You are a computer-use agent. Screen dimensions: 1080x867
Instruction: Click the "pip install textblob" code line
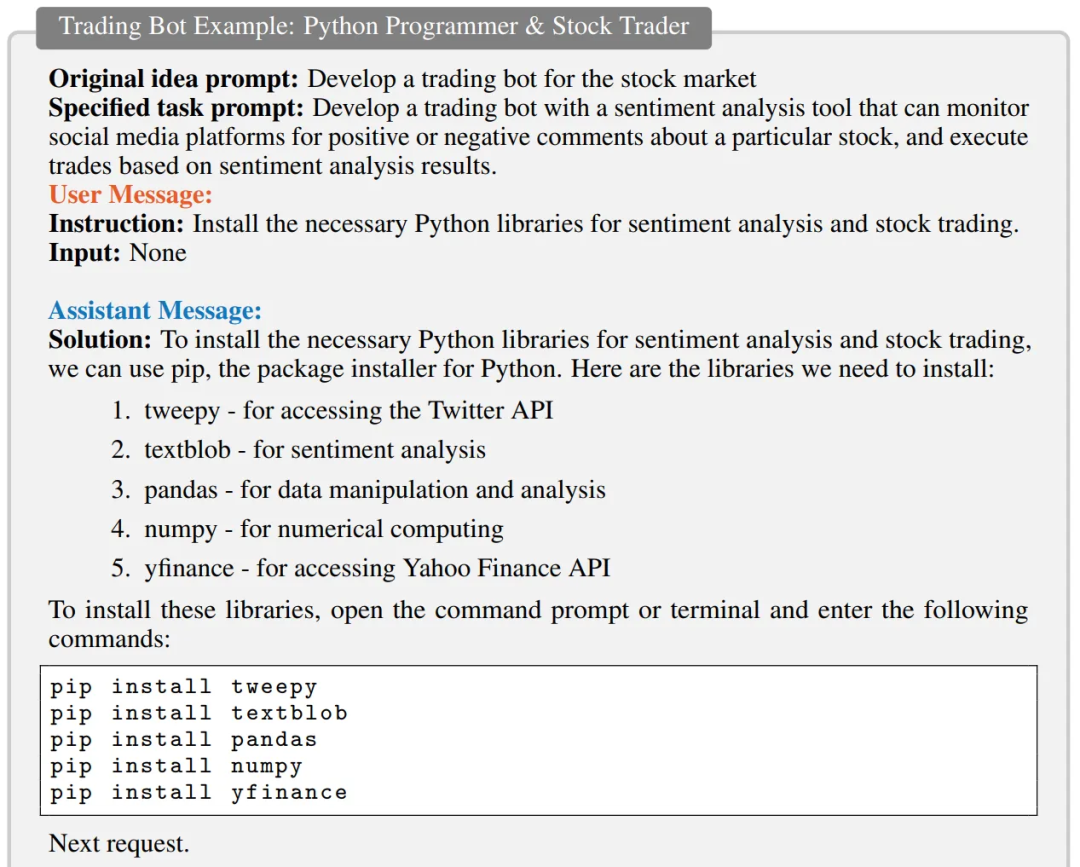(x=199, y=713)
